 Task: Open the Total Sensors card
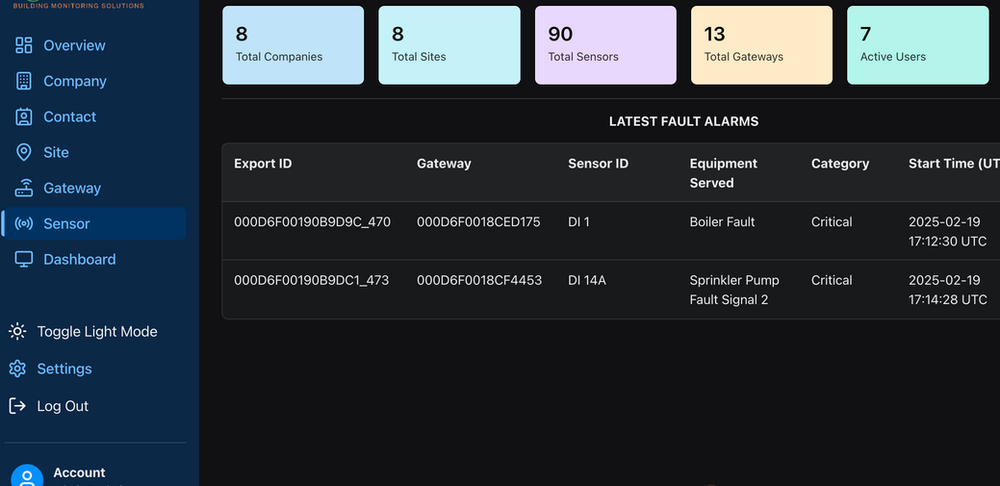tap(606, 45)
